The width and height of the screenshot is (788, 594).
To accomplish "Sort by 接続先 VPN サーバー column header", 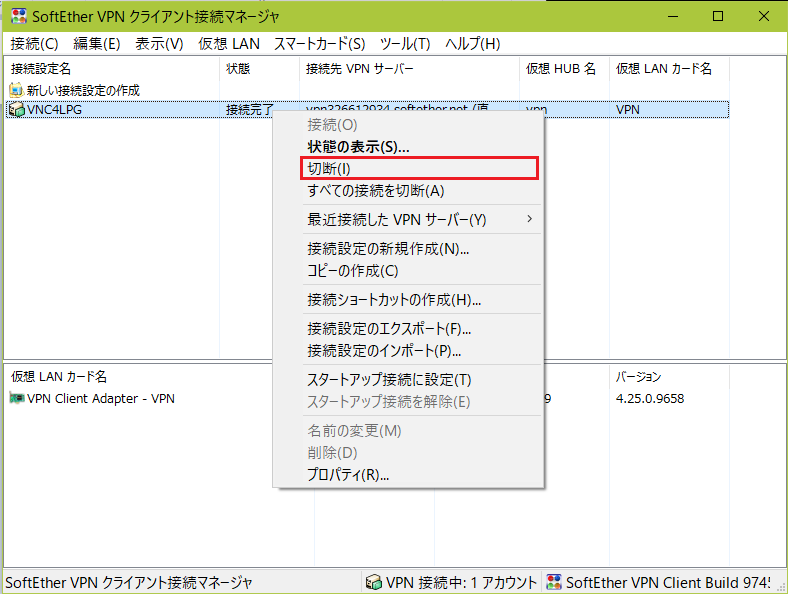I will [x=410, y=69].
